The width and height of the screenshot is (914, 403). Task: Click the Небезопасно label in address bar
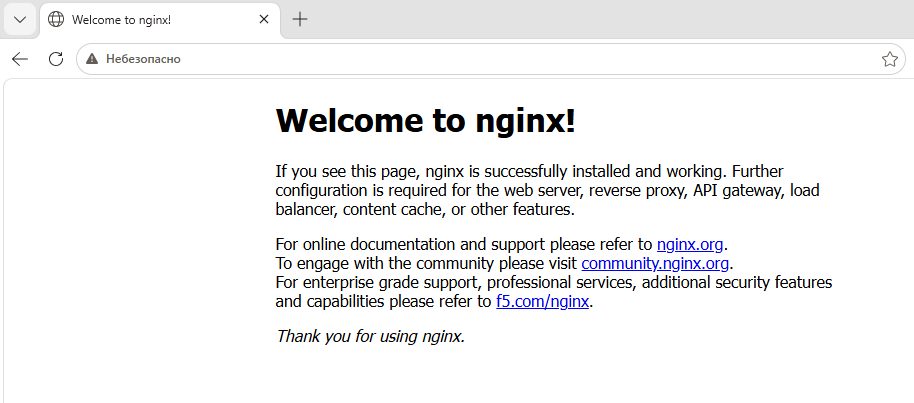click(143, 59)
